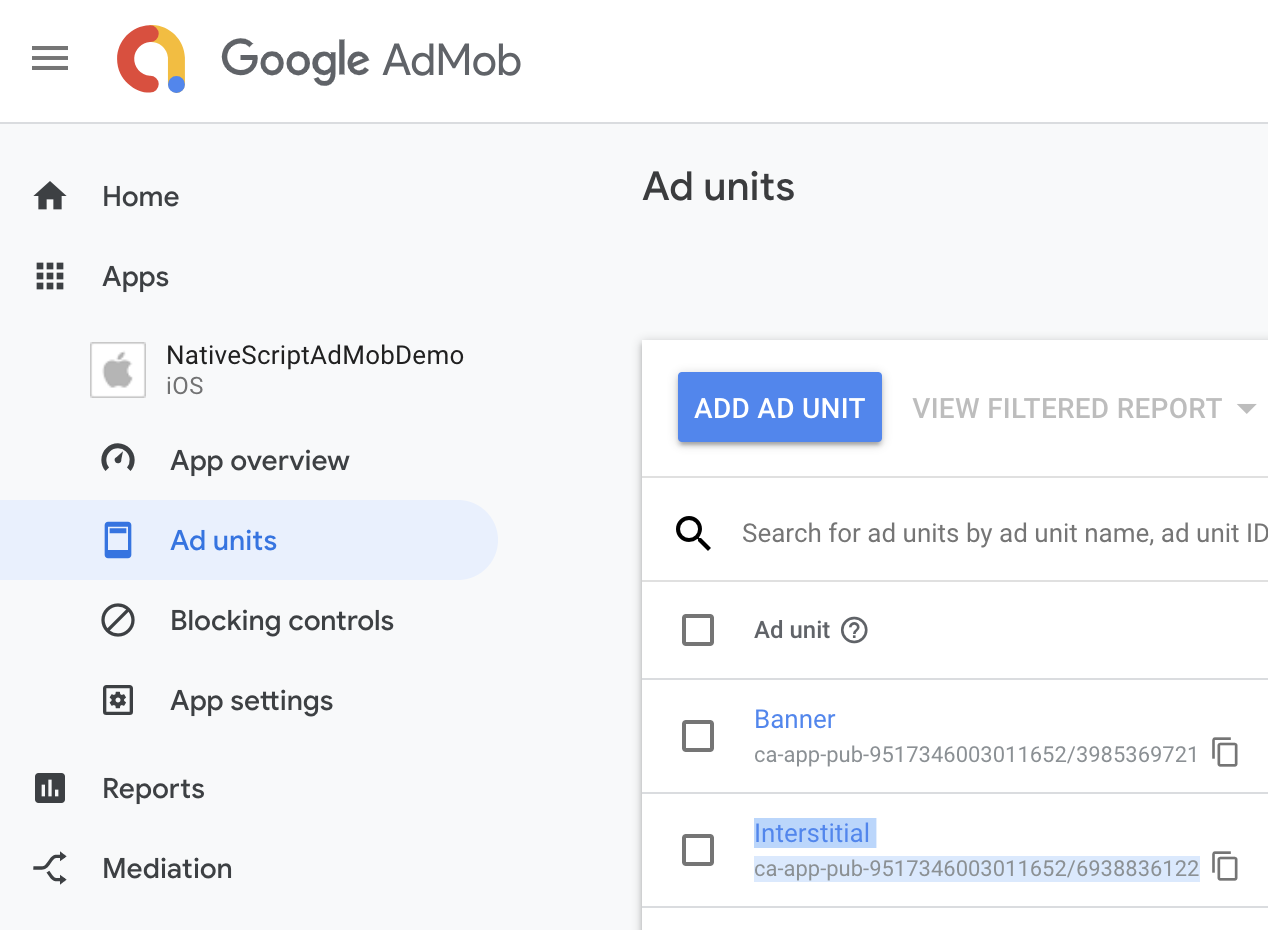Image resolution: width=1268 pixels, height=930 pixels.
Task: Click the Reports bar chart icon
Action: coord(50,788)
